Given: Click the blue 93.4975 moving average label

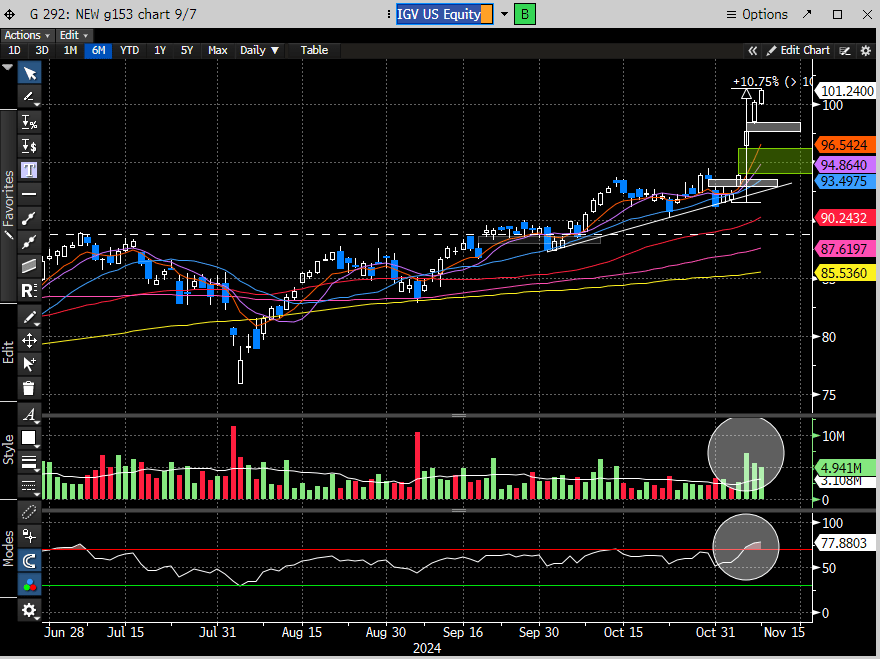Looking at the screenshot, I should [844, 181].
